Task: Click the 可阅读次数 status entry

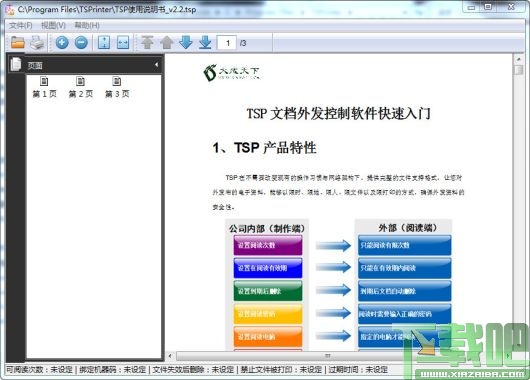Action: [40, 370]
